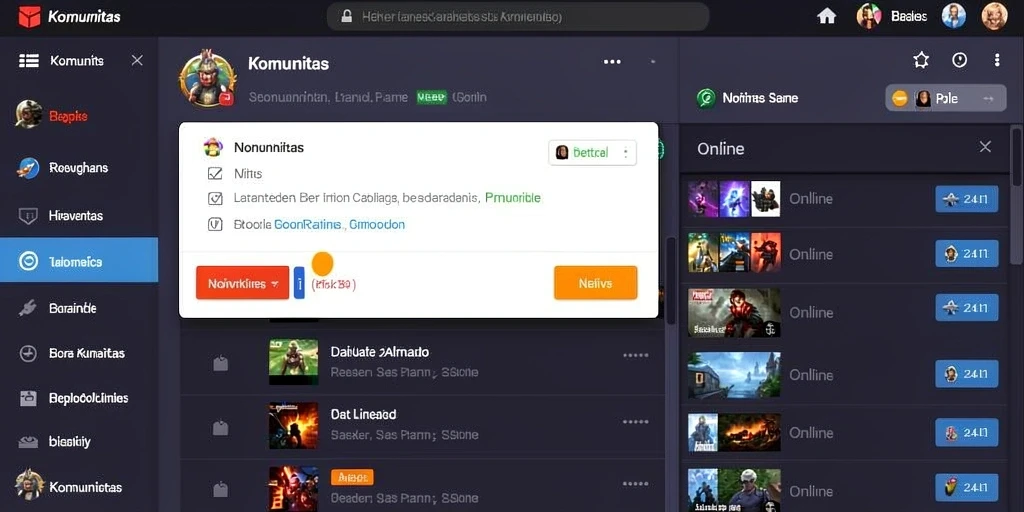
Task: Click the hamburger list icon next to Komunits
Action: pos(29,61)
